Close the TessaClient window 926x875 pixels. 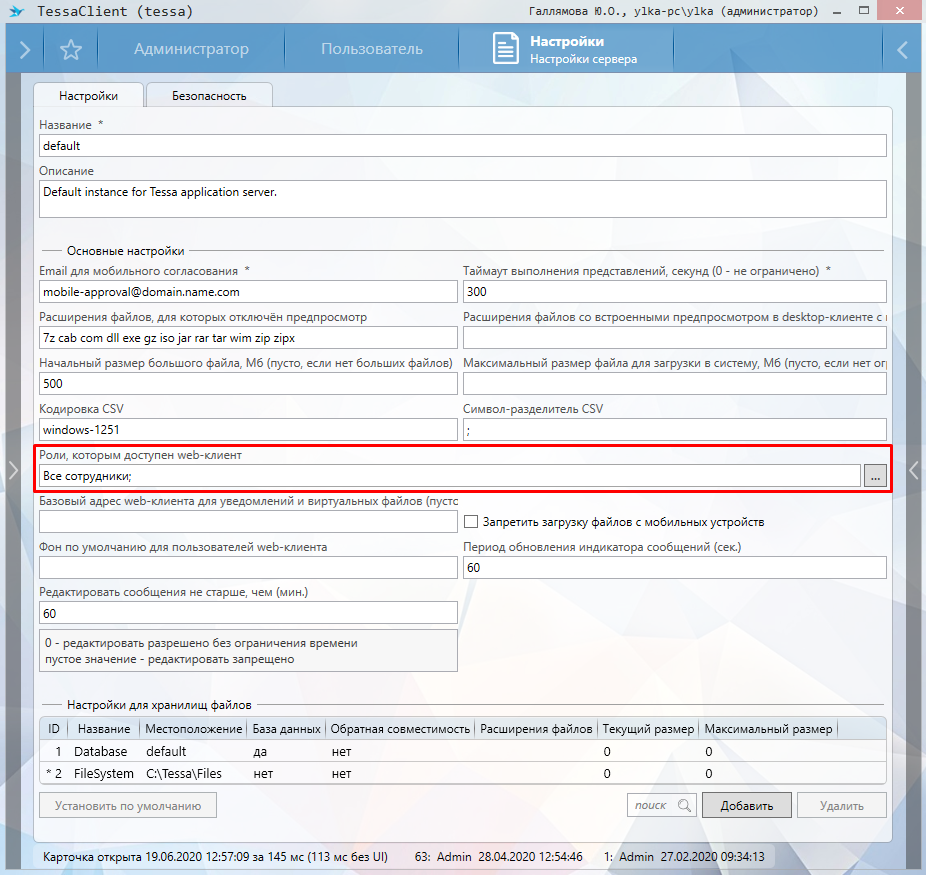point(904,12)
